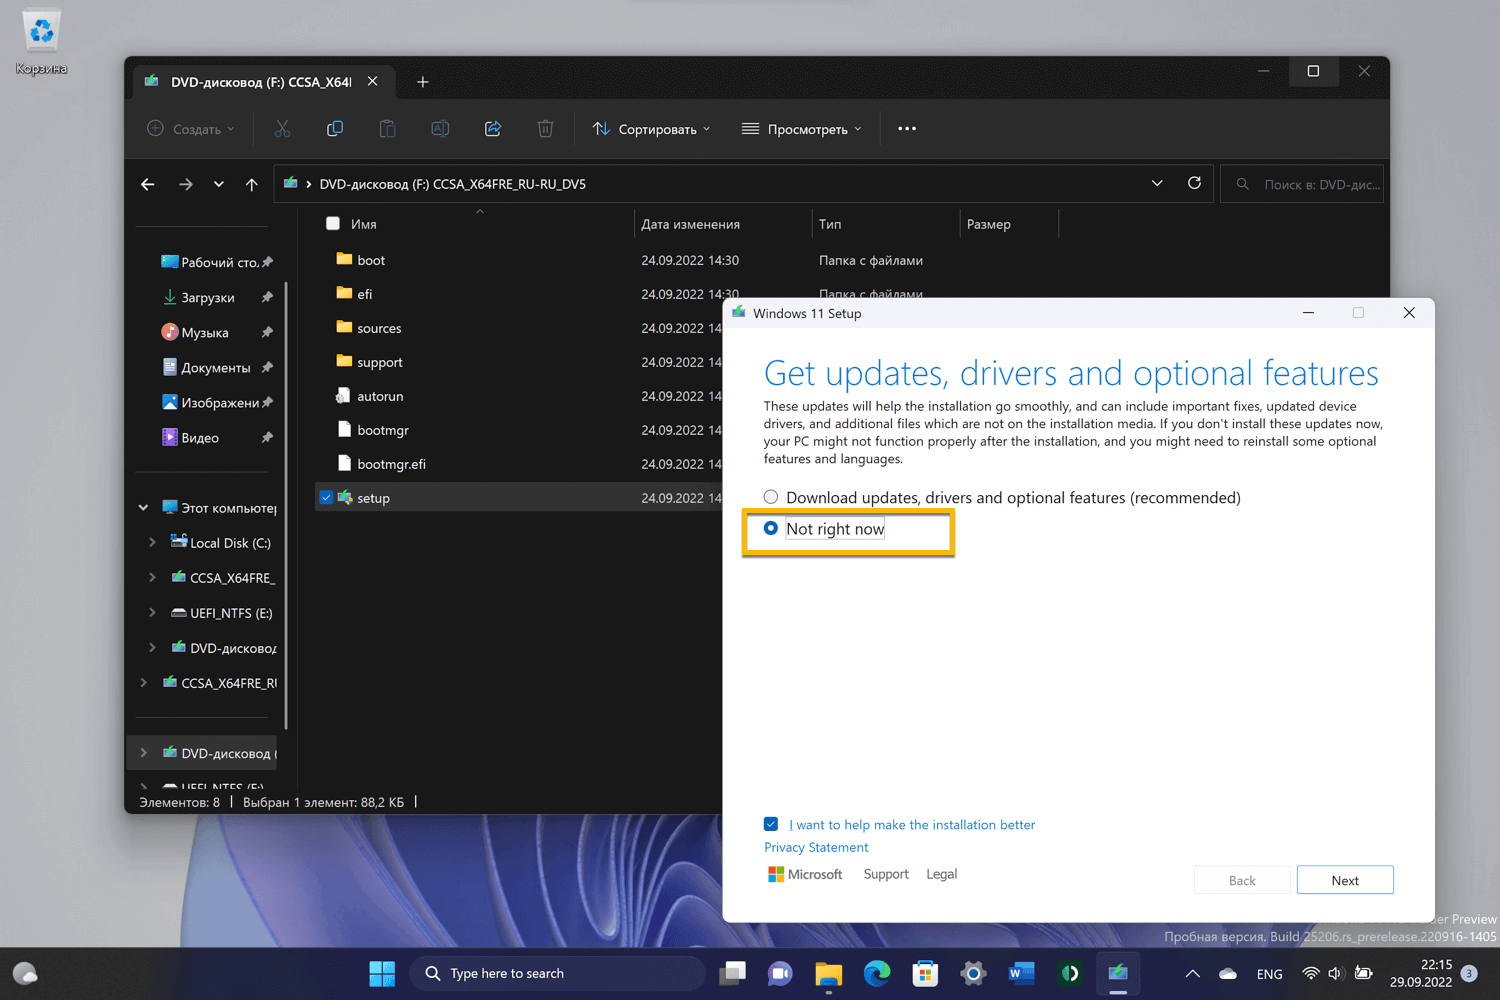Refresh the current folder view
This screenshot has height=1000, width=1500.
[1194, 184]
